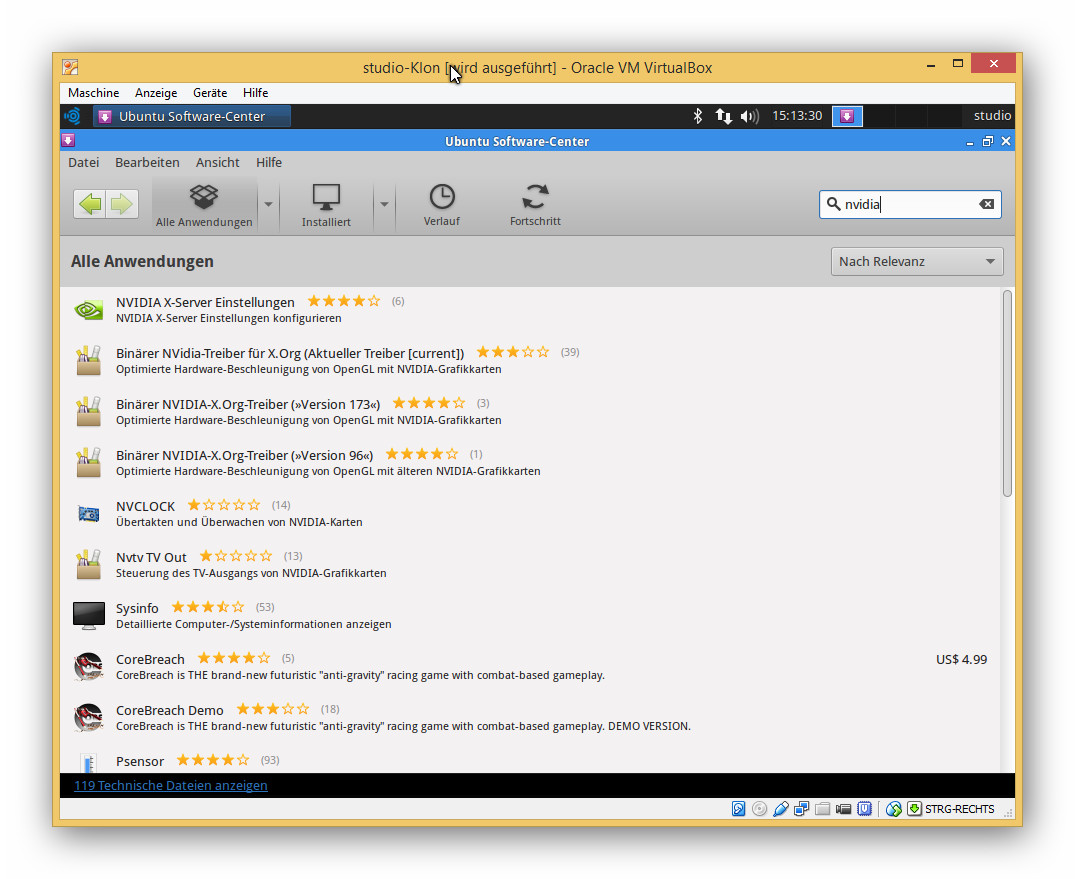This screenshot has height=879, width=1075.
Task: Go back with the left green arrow
Action: point(90,204)
